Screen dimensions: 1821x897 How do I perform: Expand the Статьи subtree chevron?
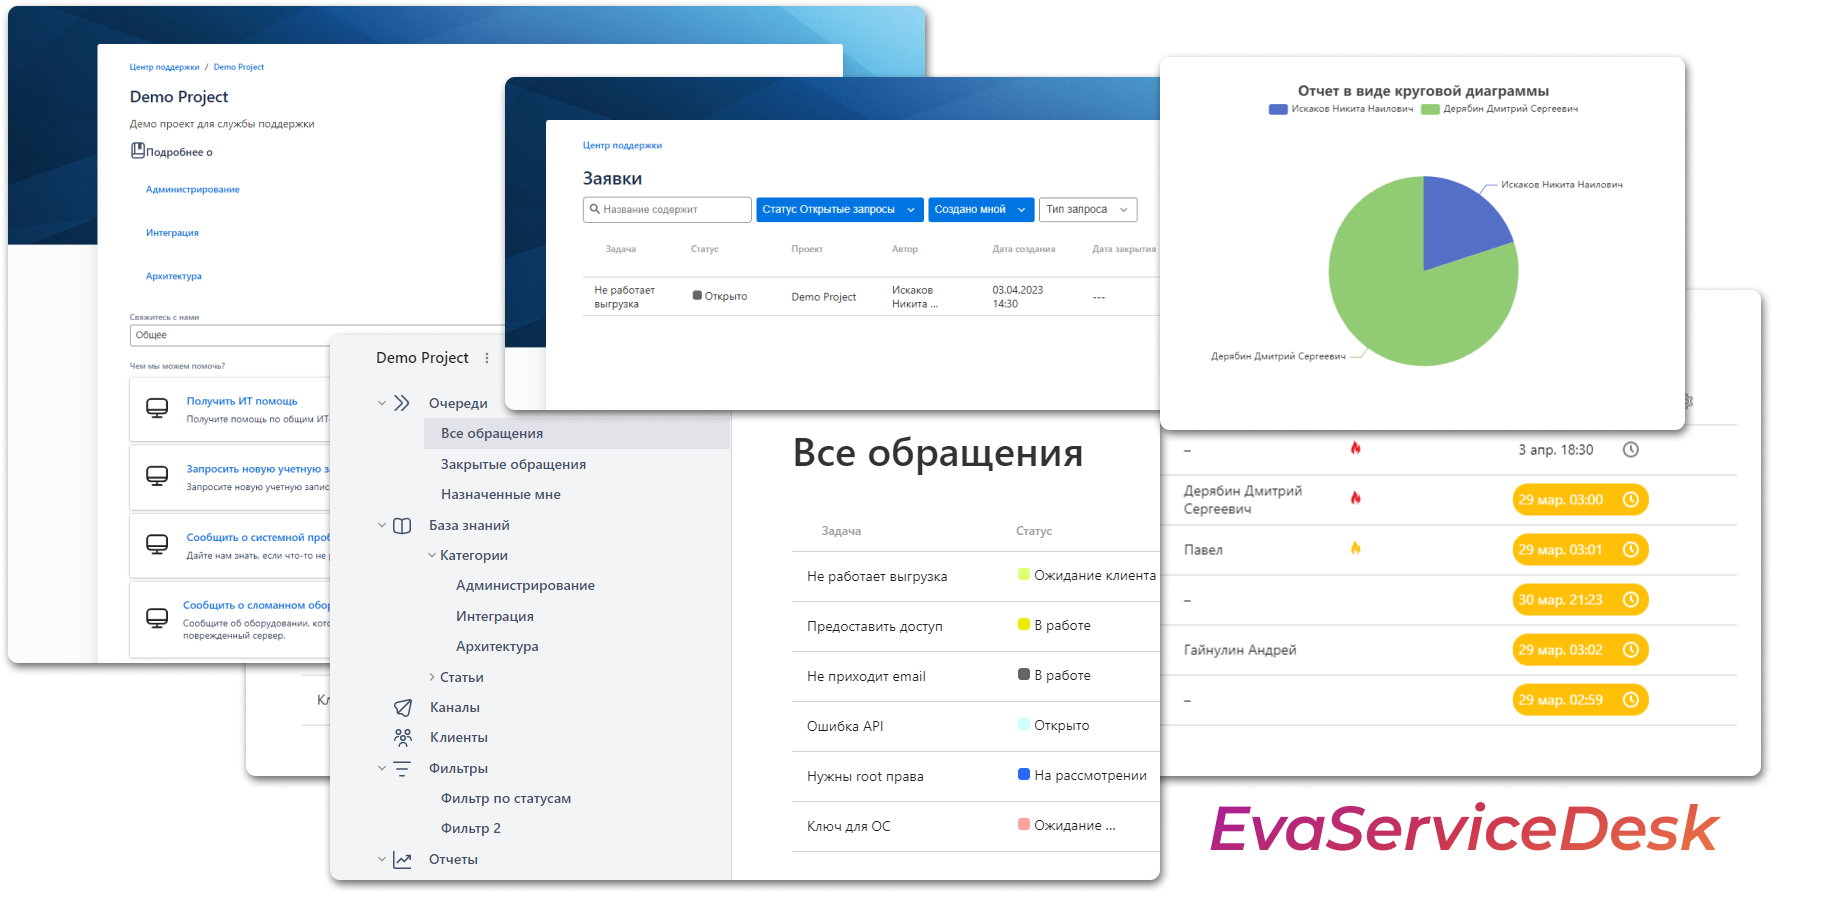tap(432, 677)
